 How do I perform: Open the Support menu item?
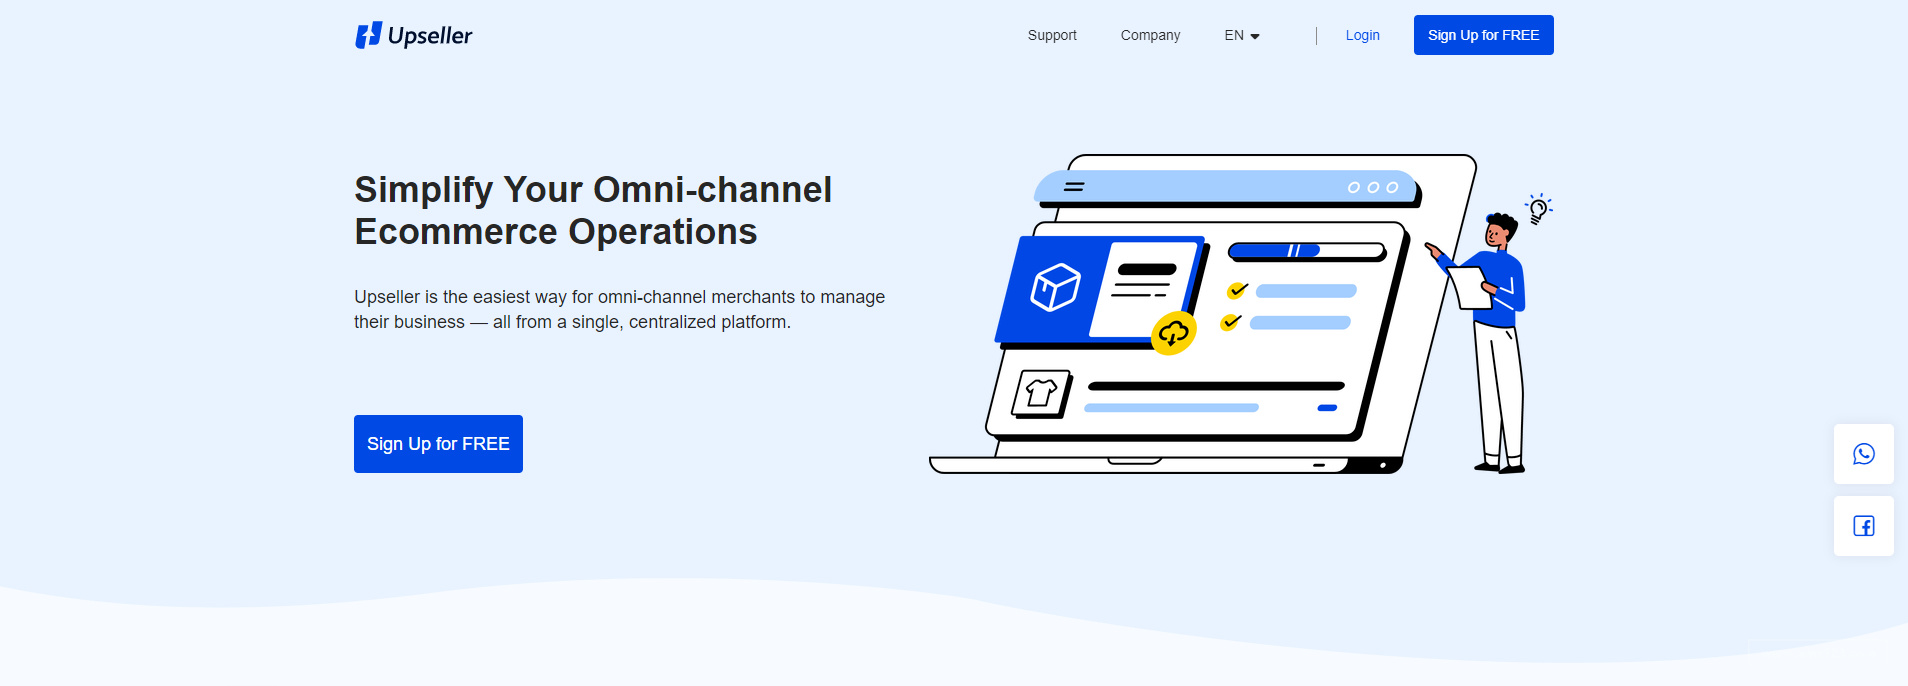pyautogui.click(x=1052, y=35)
